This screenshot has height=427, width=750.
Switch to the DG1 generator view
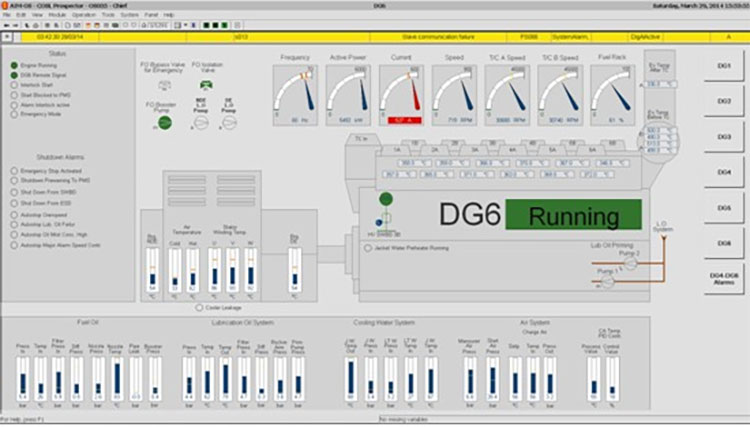[x=724, y=66]
